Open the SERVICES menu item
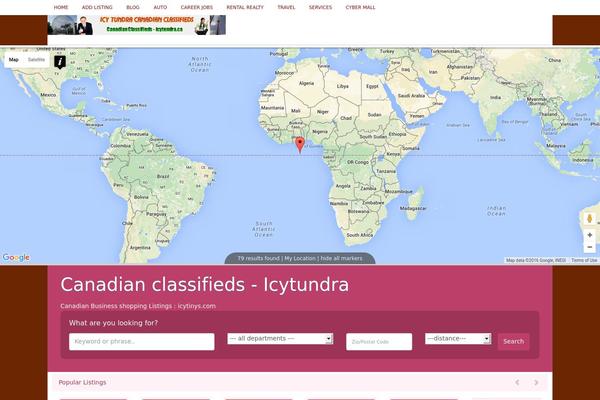This screenshot has height=400, width=600. click(x=320, y=7)
